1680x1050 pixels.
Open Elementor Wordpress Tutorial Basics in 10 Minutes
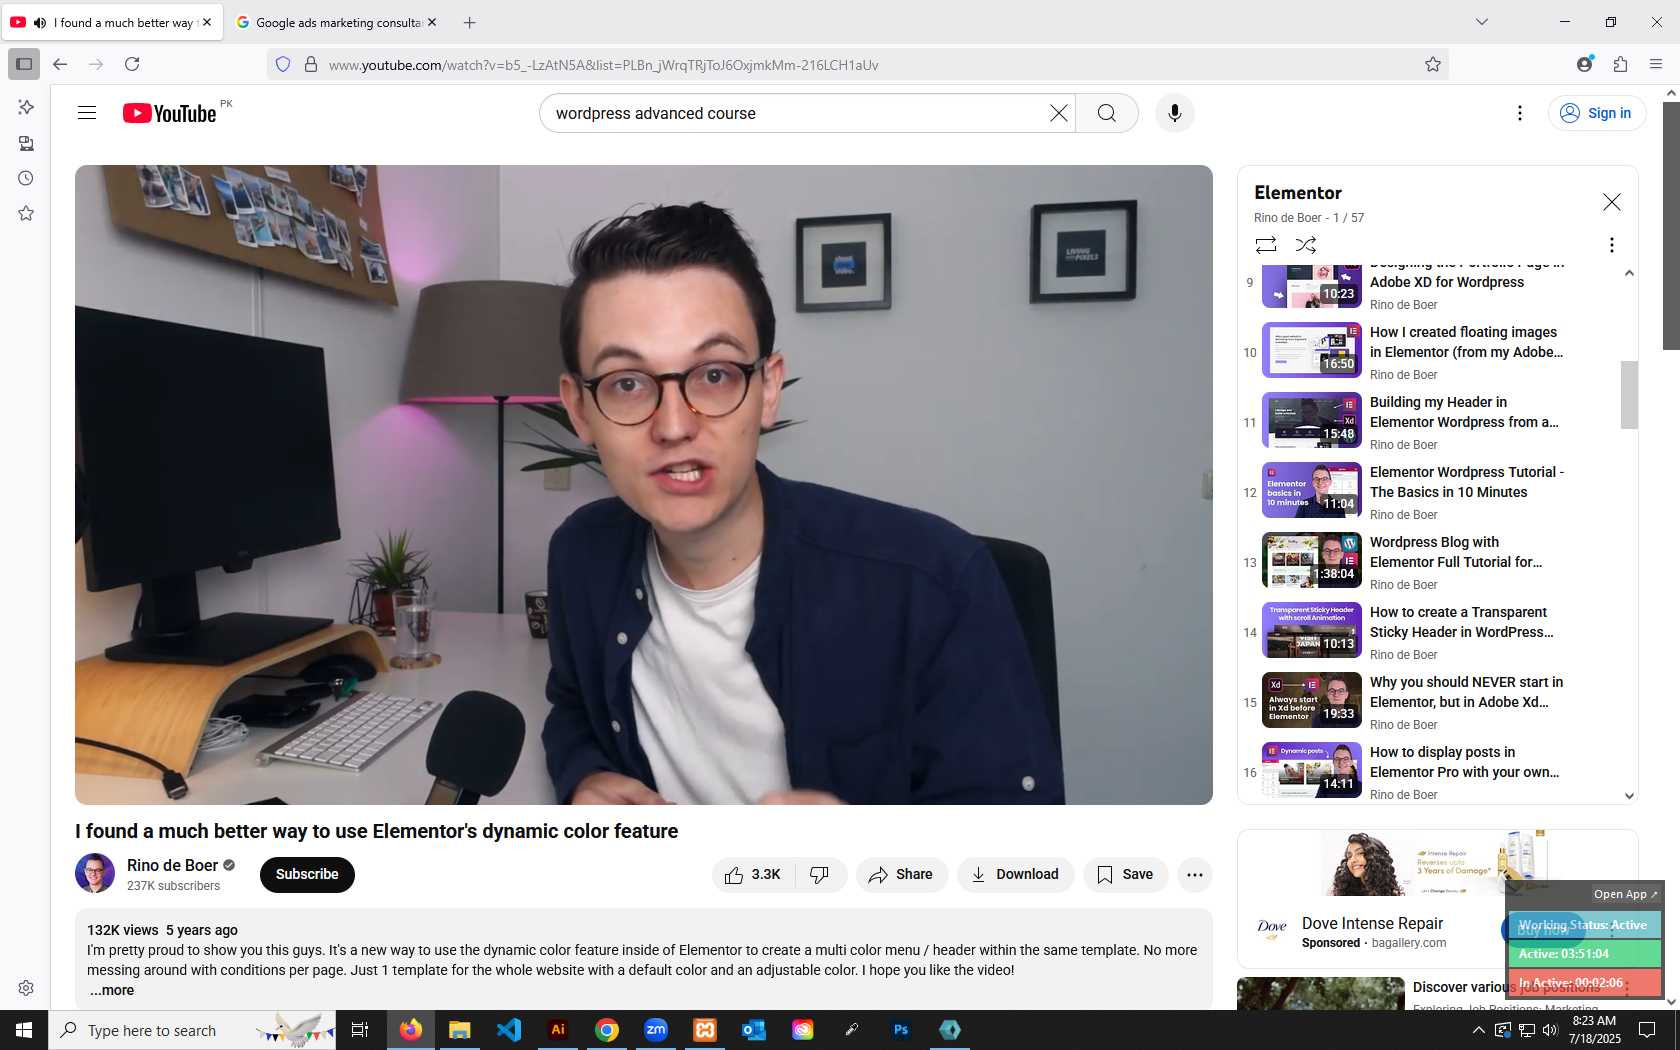tap(1467, 482)
